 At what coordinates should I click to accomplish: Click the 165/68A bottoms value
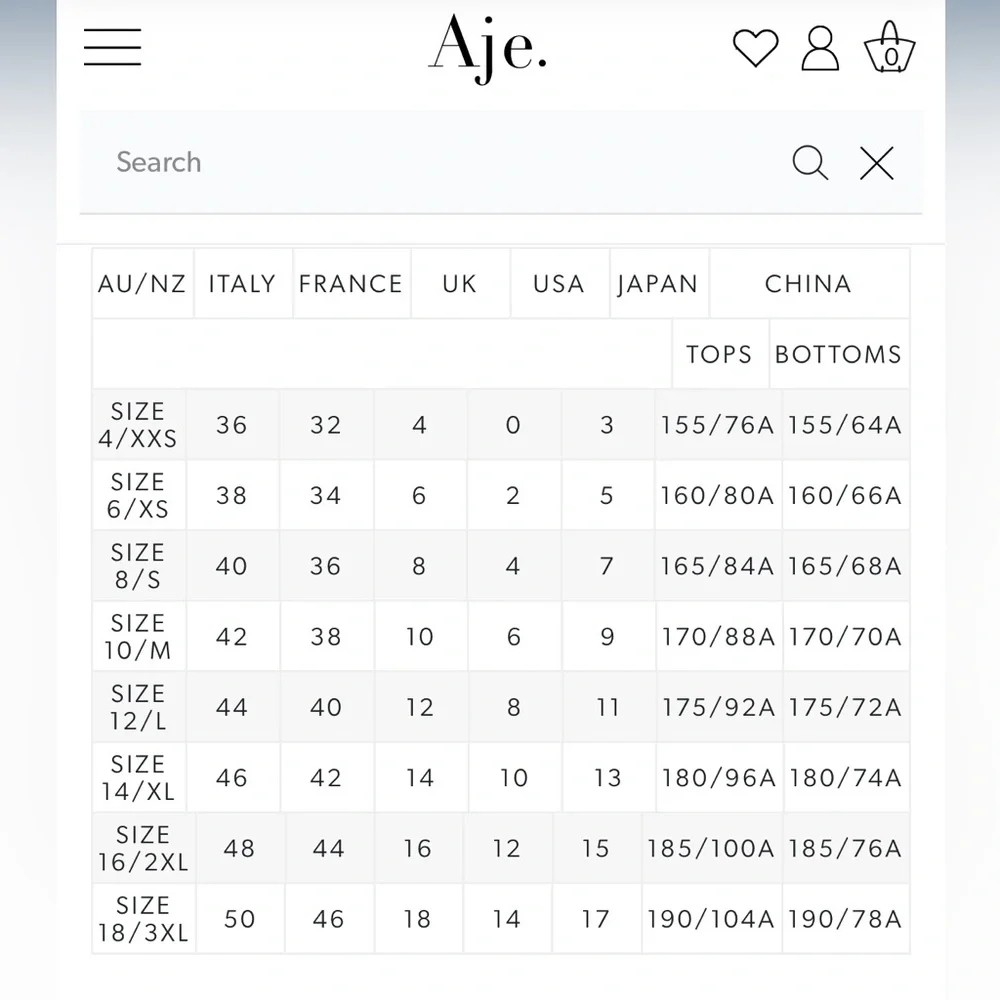pyautogui.click(x=846, y=566)
